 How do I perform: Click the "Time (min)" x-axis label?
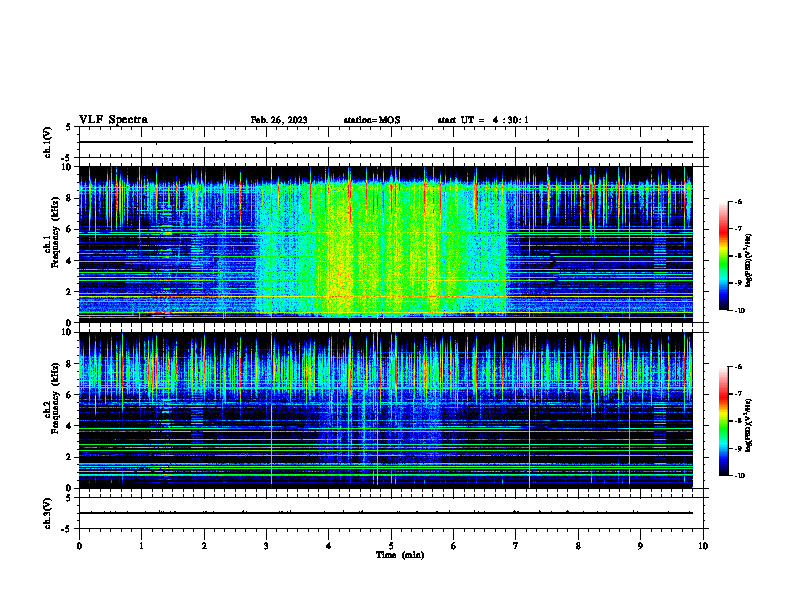point(400,555)
